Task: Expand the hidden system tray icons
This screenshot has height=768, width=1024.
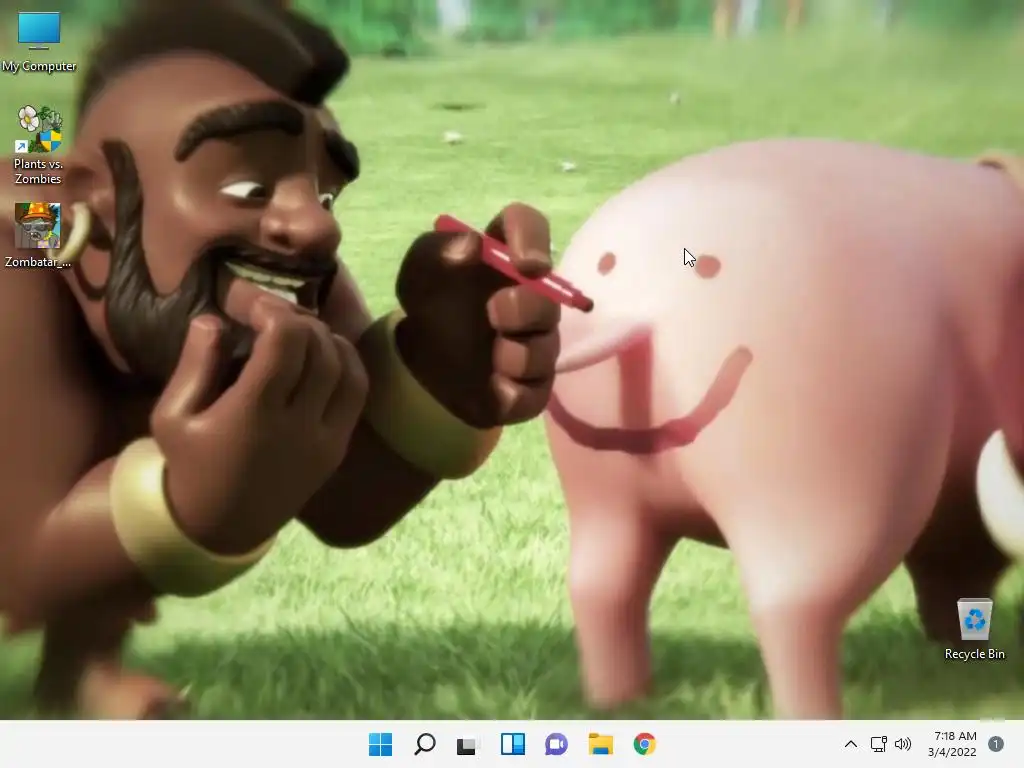Action: (850, 744)
